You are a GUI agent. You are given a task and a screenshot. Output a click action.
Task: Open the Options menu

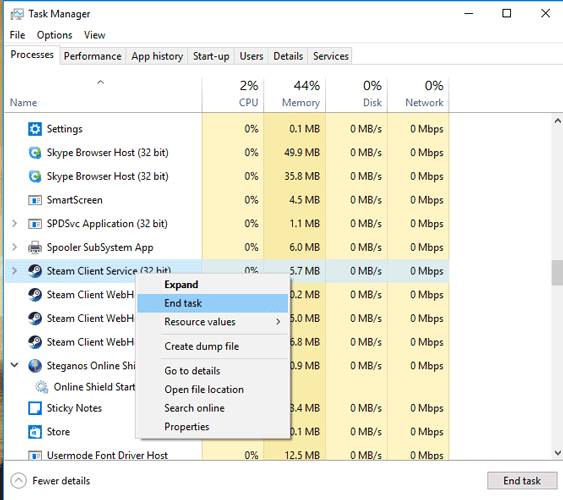pos(55,35)
